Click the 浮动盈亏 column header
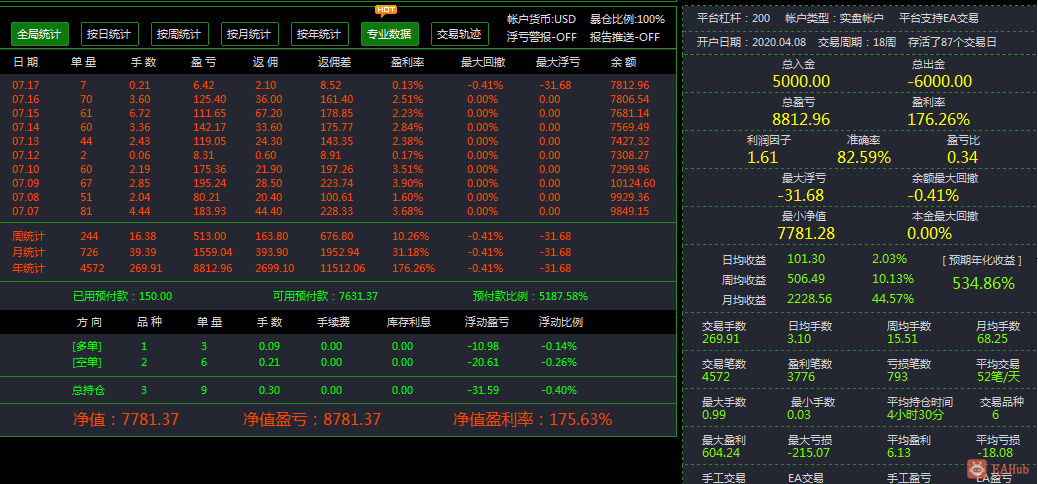Viewport: 1038px width, 484px height. [x=487, y=322]
